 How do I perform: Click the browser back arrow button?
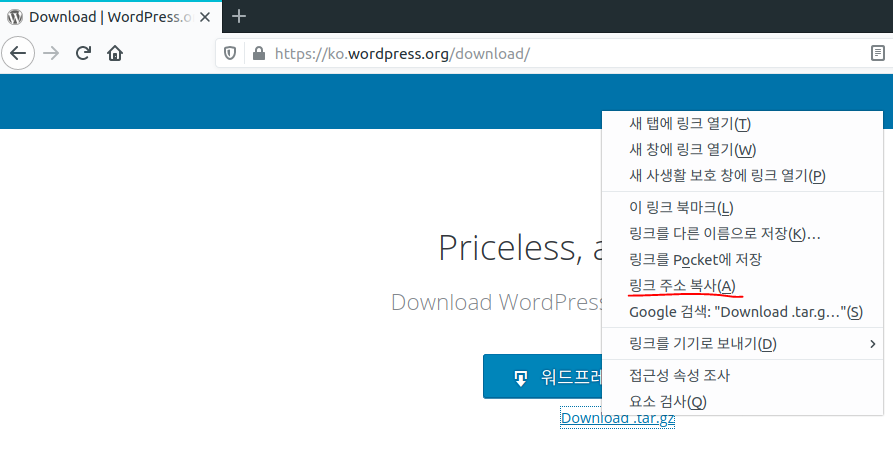point(18,54)
